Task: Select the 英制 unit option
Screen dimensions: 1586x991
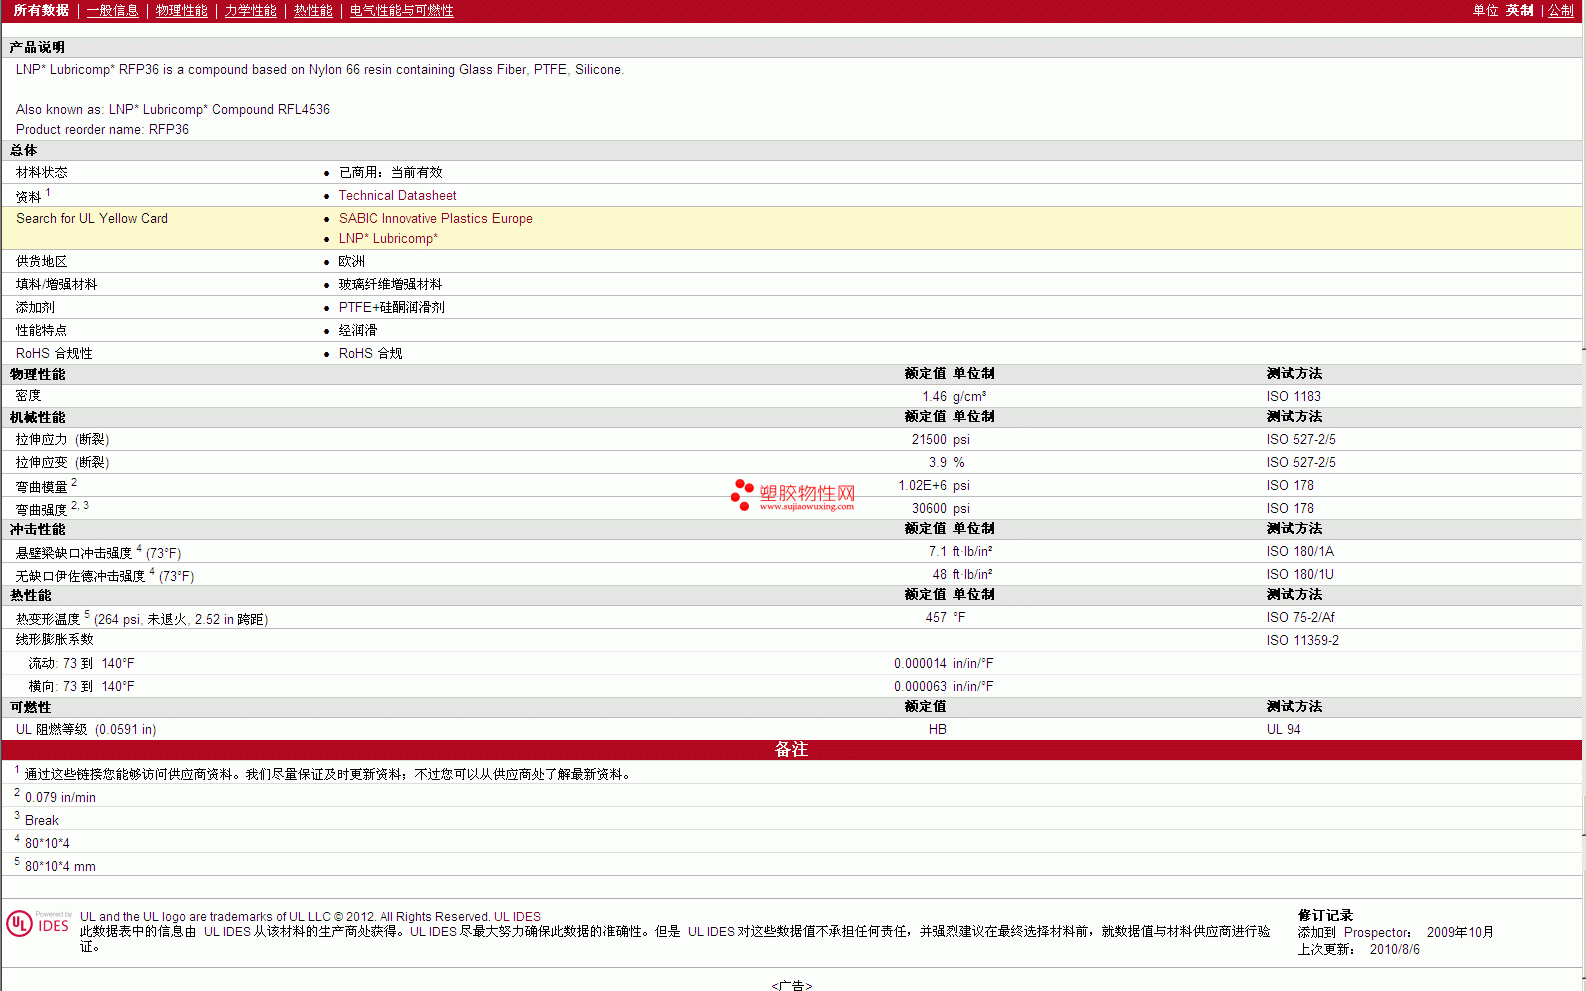Action: pos(1519,10)
